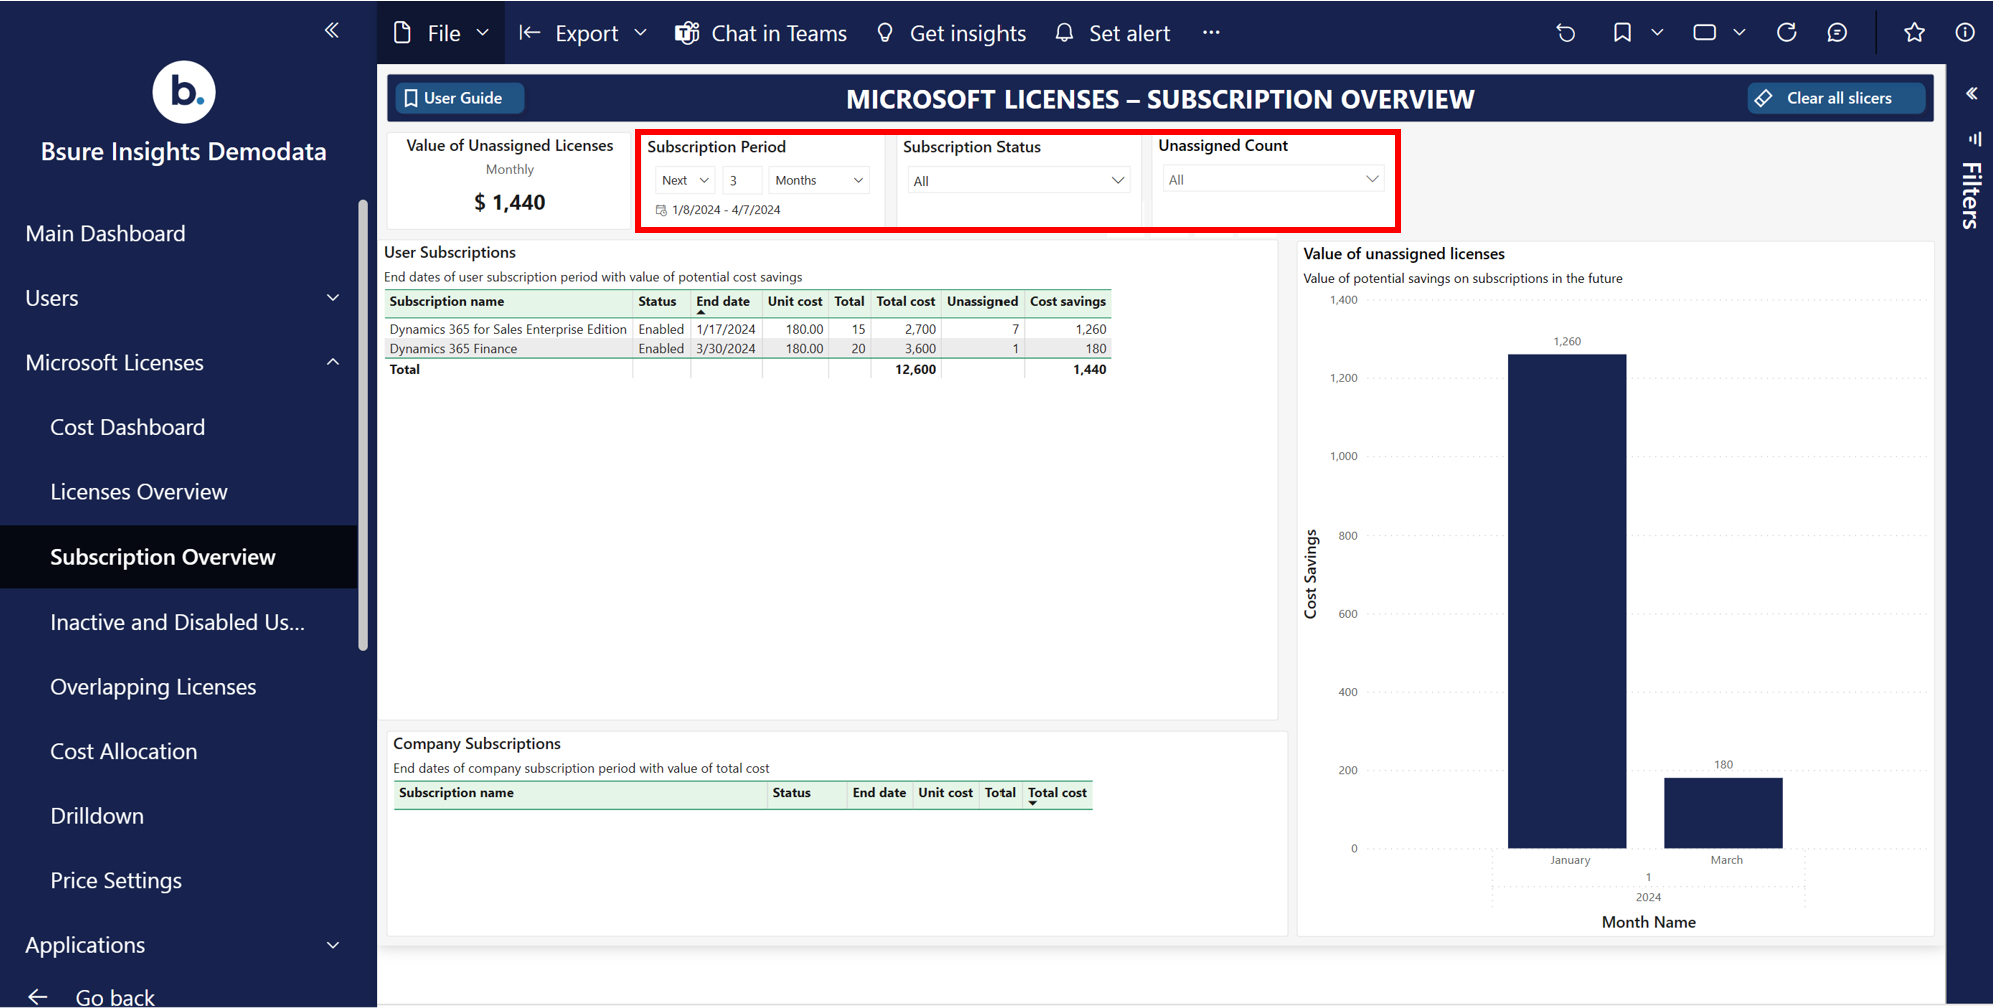Screen dimensions: 1994x1008
Task: Click the refresh visuals icon
Action: pos(1786,33)
